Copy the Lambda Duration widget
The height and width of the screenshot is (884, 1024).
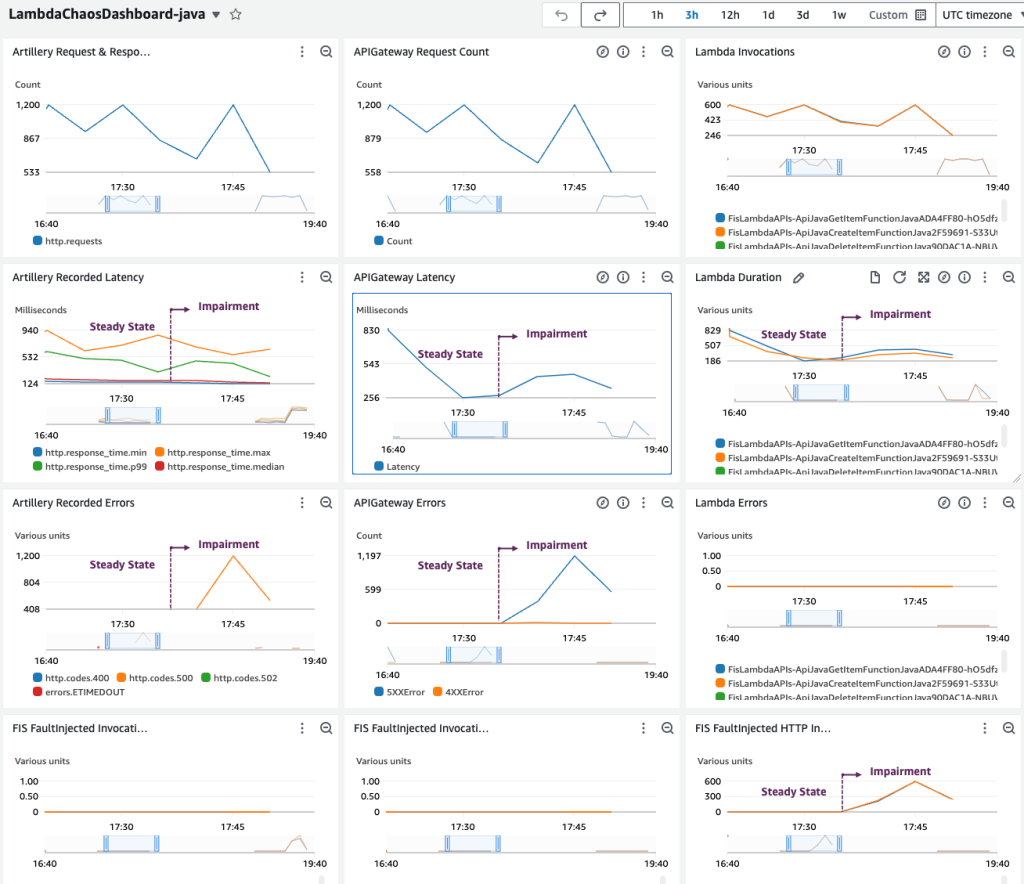(x=875, y=277)
